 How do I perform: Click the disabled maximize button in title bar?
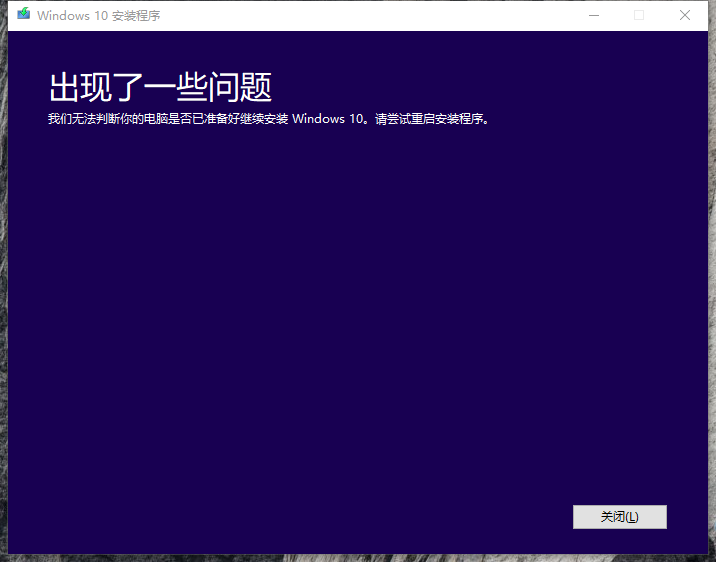tap(639, 15)
